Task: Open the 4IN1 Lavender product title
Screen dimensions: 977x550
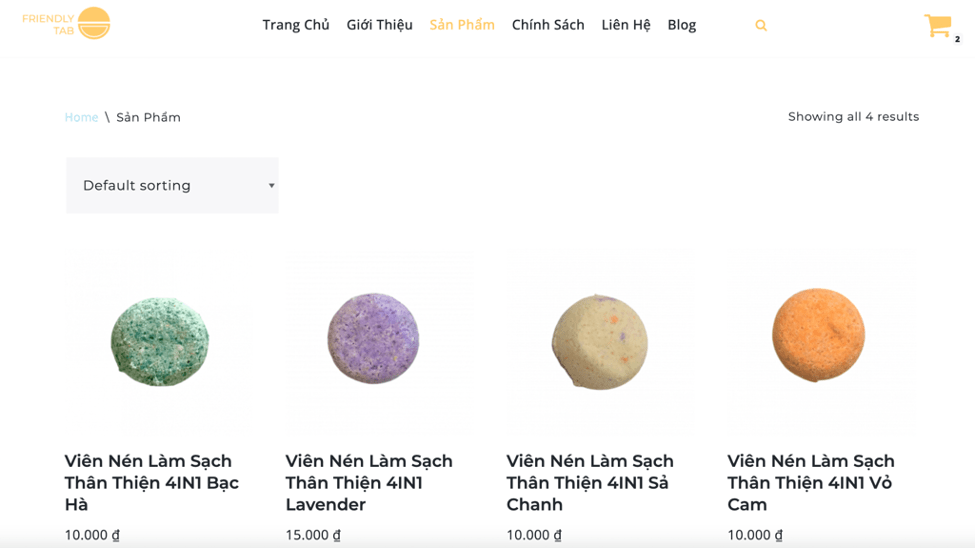Action: (369, 483)
